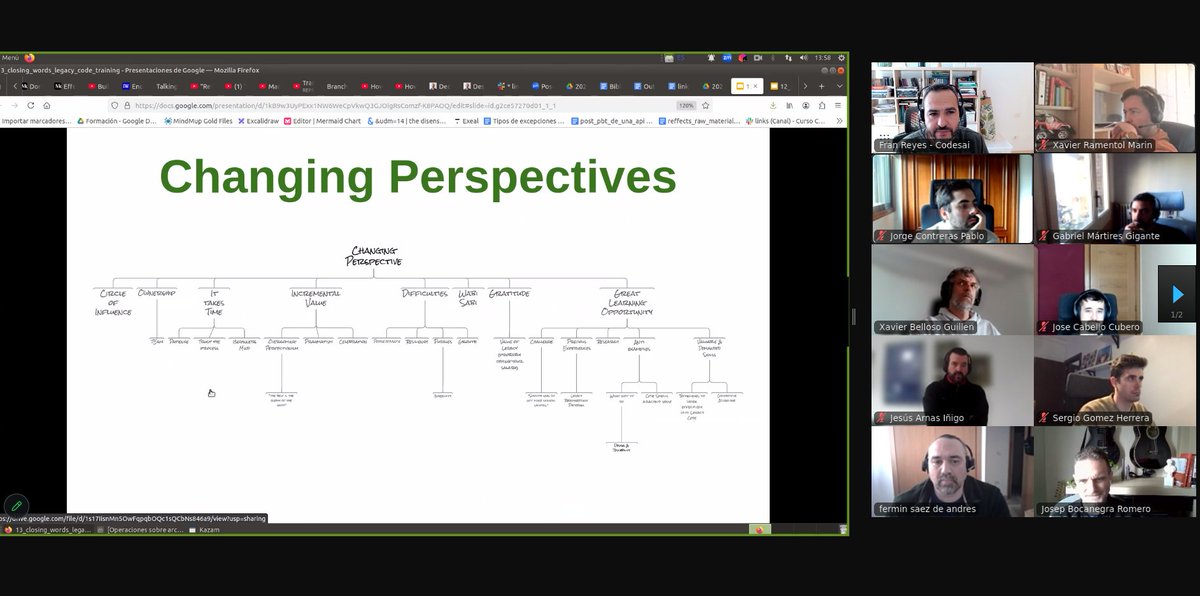Image resolution: width=1200 pixels, height=596 pixels.
Task: Click the 'Changing Perspectives' slide title
Action: click(x=418, y=177)
